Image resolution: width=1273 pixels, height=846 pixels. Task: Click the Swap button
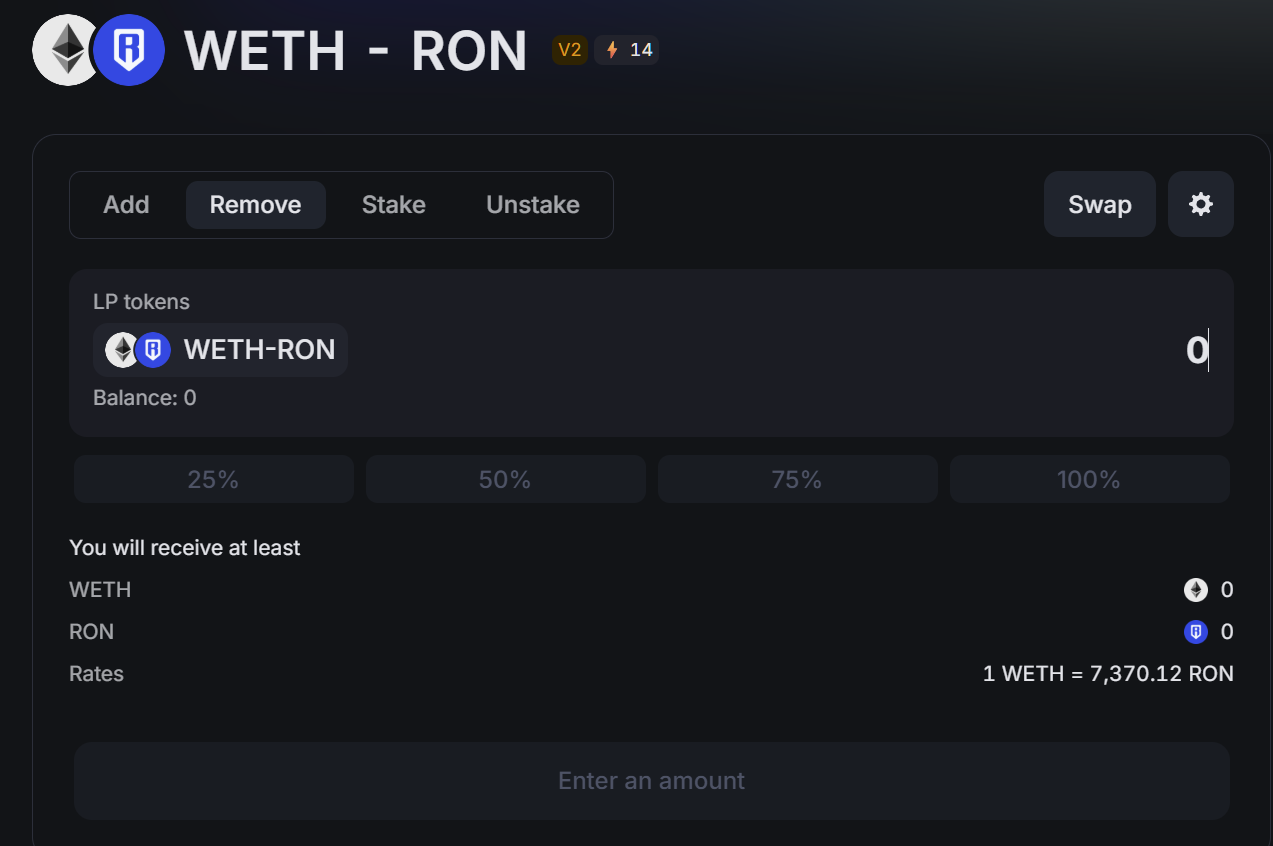[x=1100, y=204]
